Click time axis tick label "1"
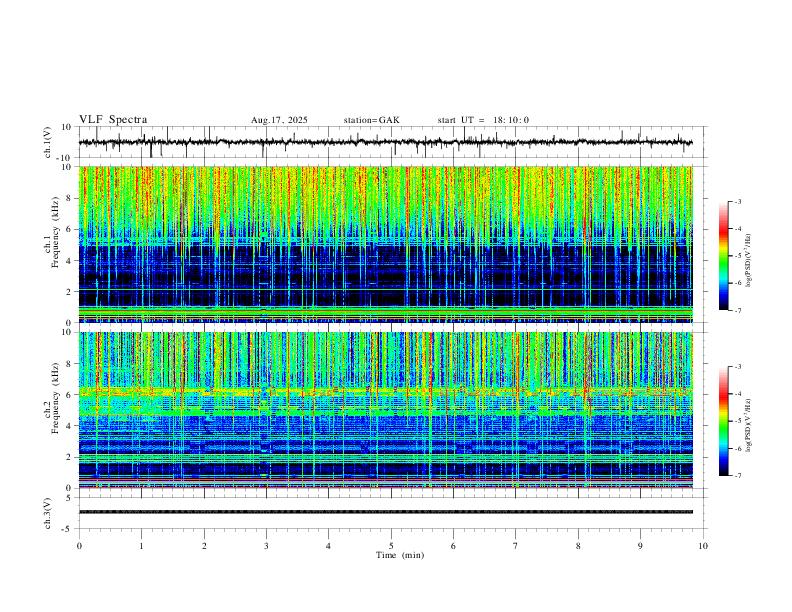Screen dimensions: 792x612 pos(141,546)
